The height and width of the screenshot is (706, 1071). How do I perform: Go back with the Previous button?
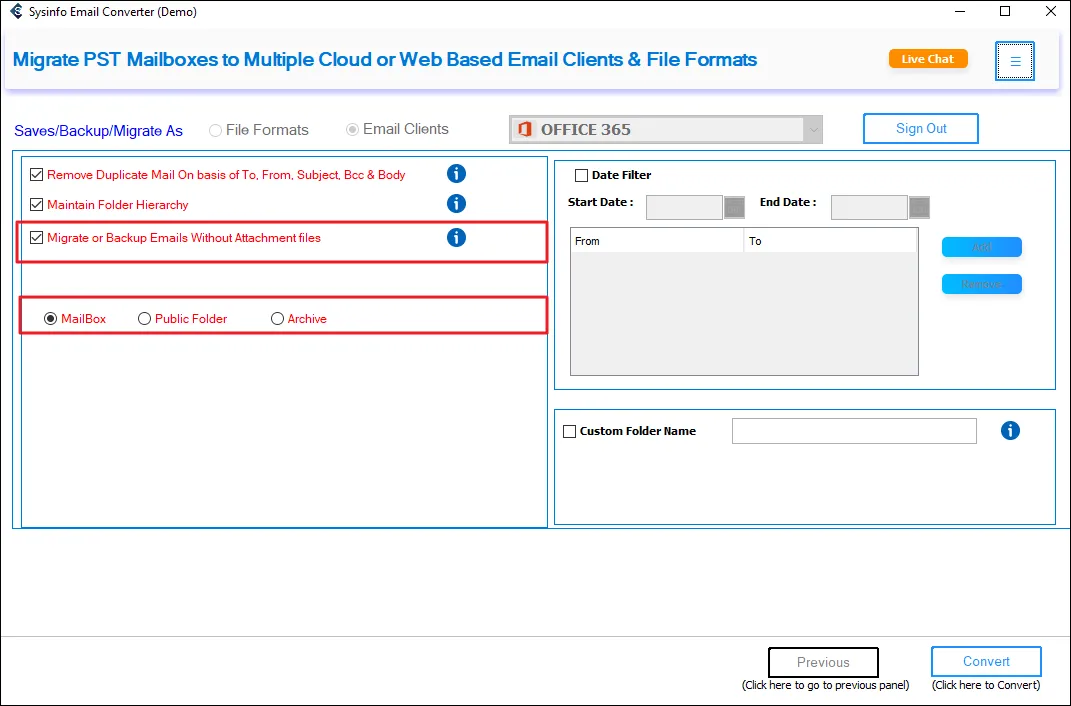(x=823, y=662)
